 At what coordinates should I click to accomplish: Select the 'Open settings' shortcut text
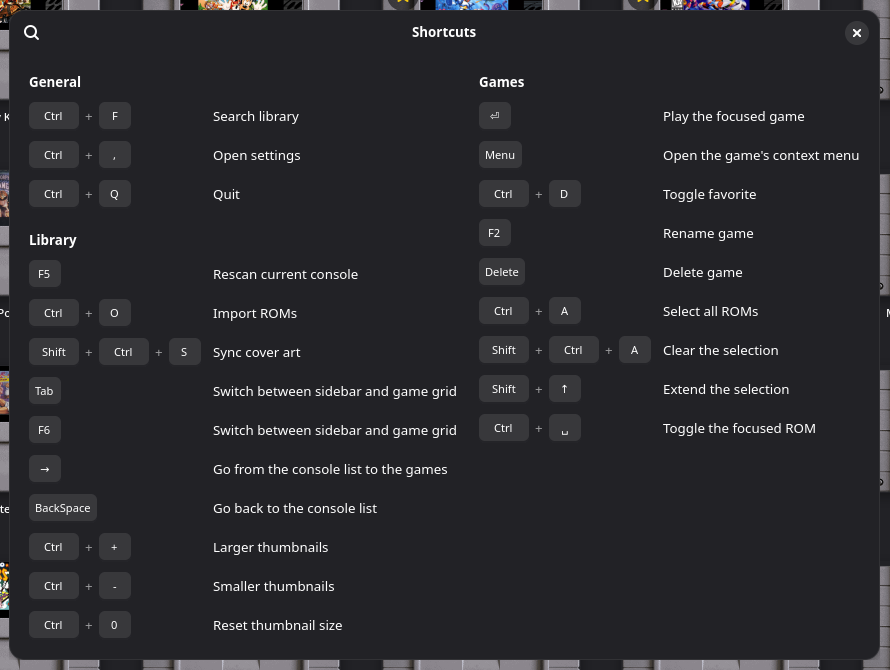point(257,156)
